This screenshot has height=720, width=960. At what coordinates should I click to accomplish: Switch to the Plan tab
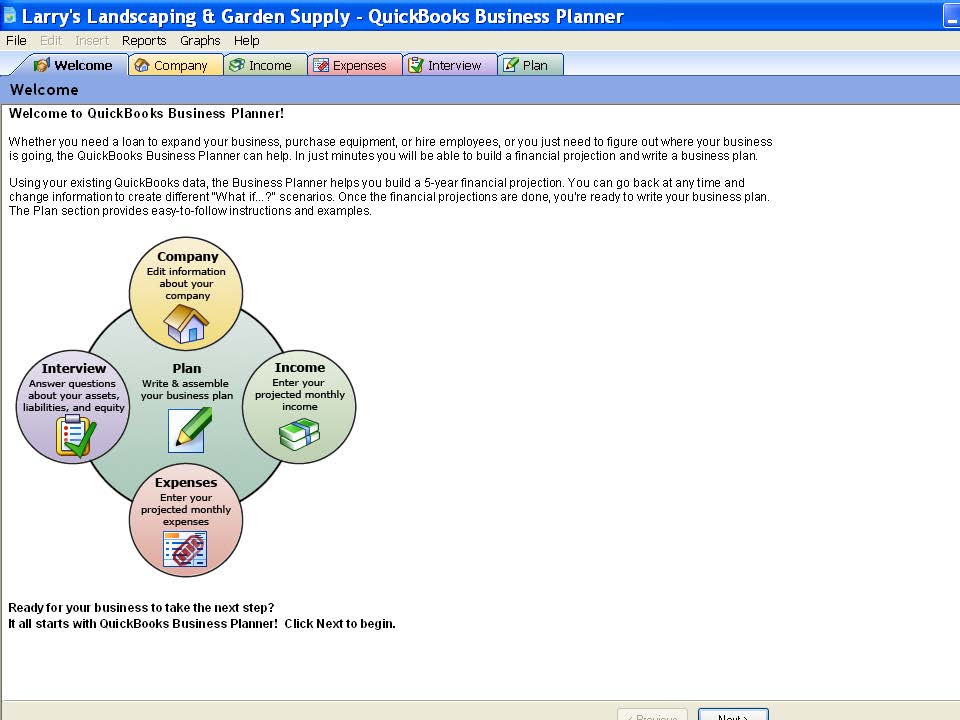(530, 65)
